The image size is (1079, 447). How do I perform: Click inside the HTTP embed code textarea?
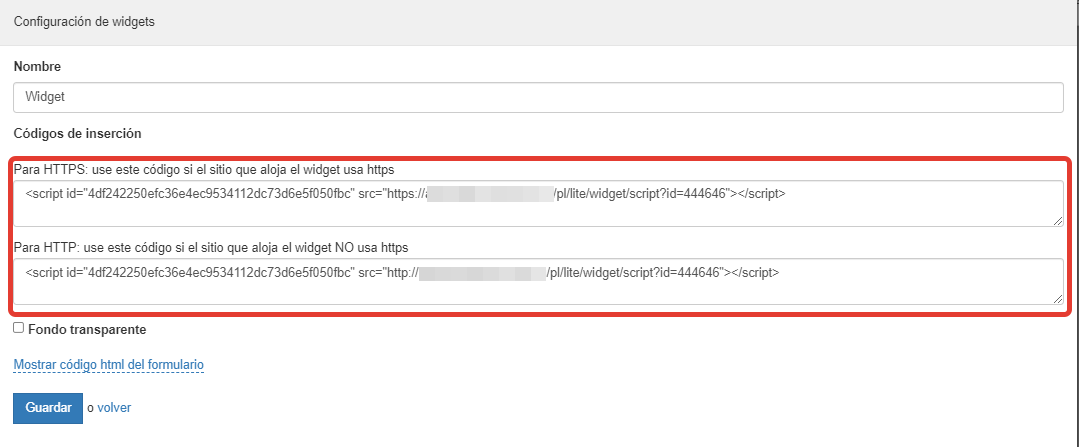tap(538, 281)
